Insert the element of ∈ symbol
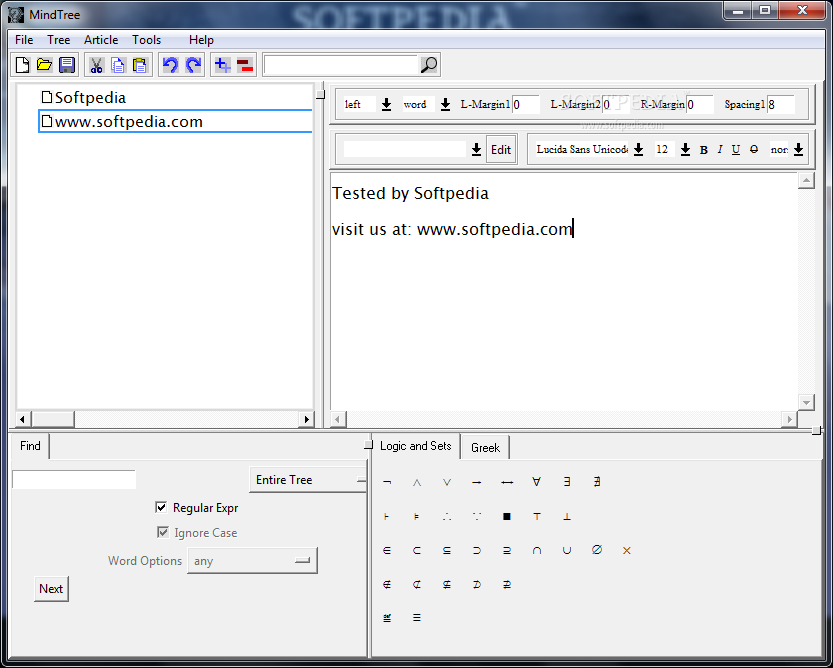The image size is (833, 668). [x=387, y=550]
